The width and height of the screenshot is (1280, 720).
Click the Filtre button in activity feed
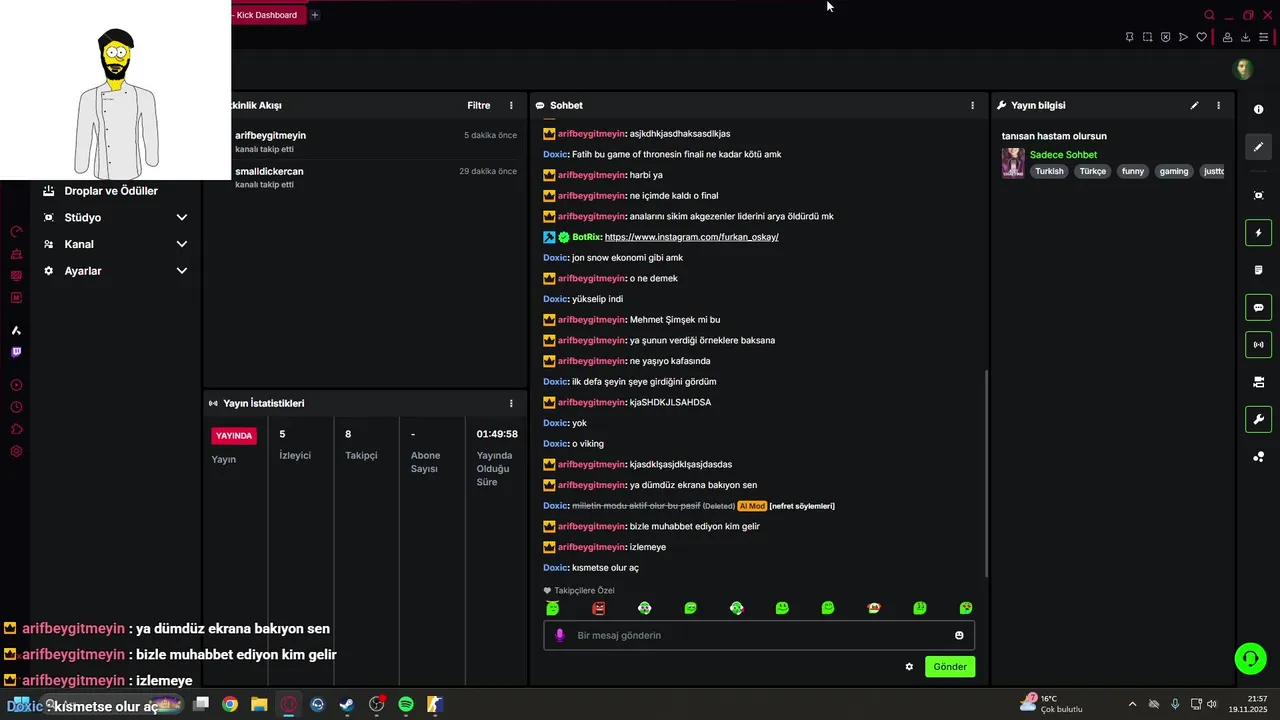479,105
